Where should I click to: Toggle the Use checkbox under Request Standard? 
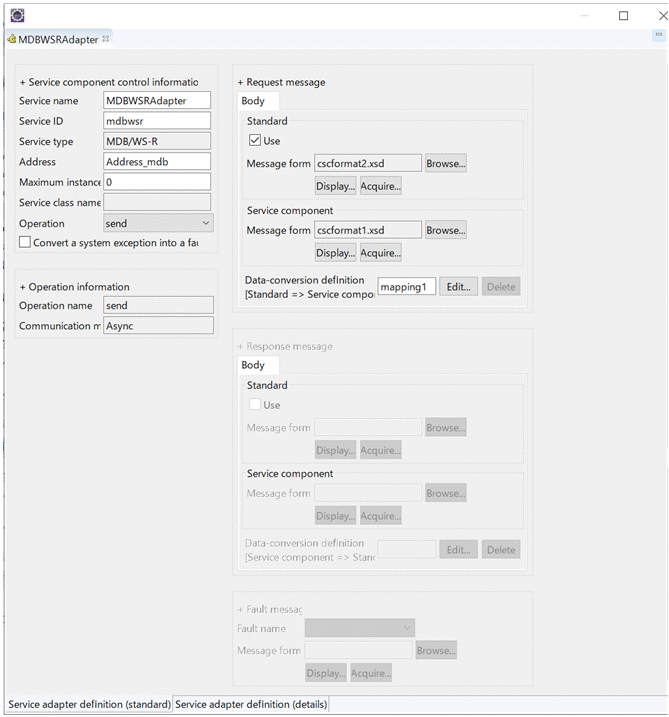pyautogui.click(x=255, y=140)
